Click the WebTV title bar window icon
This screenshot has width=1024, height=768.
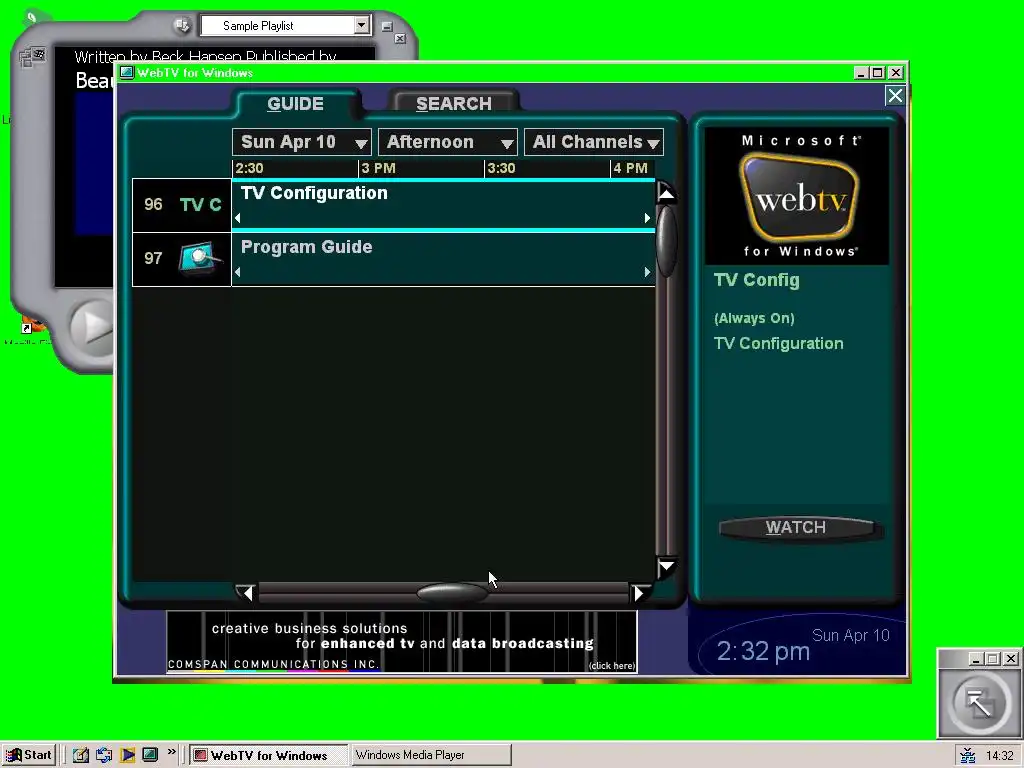pos(127,72)
